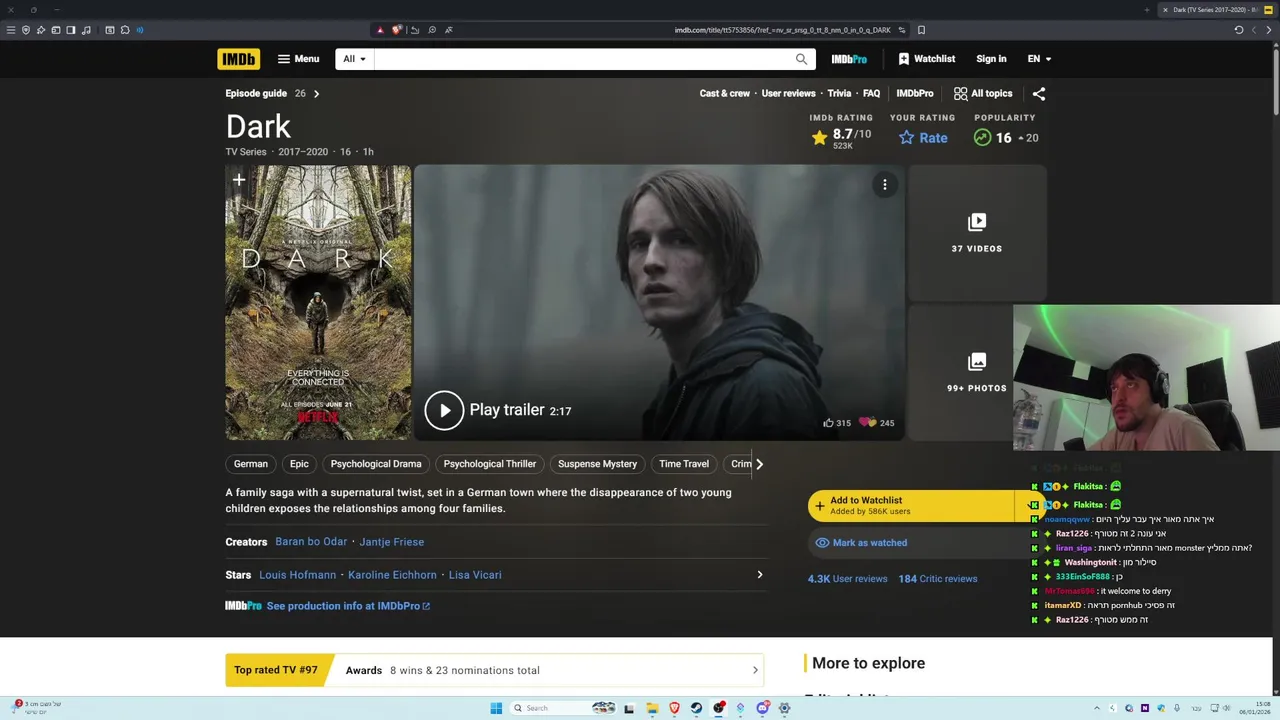Image resolution: width=1280 pixels, height=720 pixels.
Task: Open the IMDbPro link beside FAQ
Action: pos(915,93)
